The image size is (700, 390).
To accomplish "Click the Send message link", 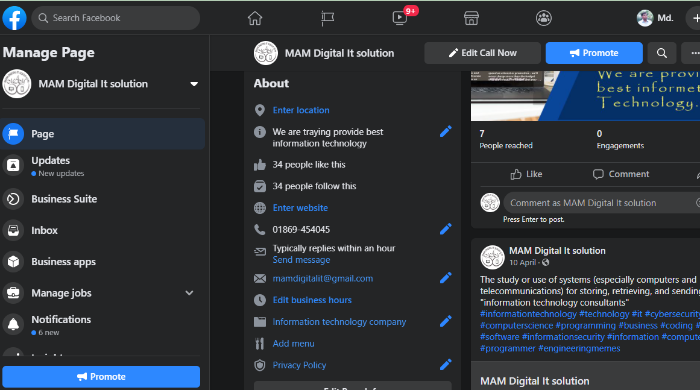I will (301, 260).
